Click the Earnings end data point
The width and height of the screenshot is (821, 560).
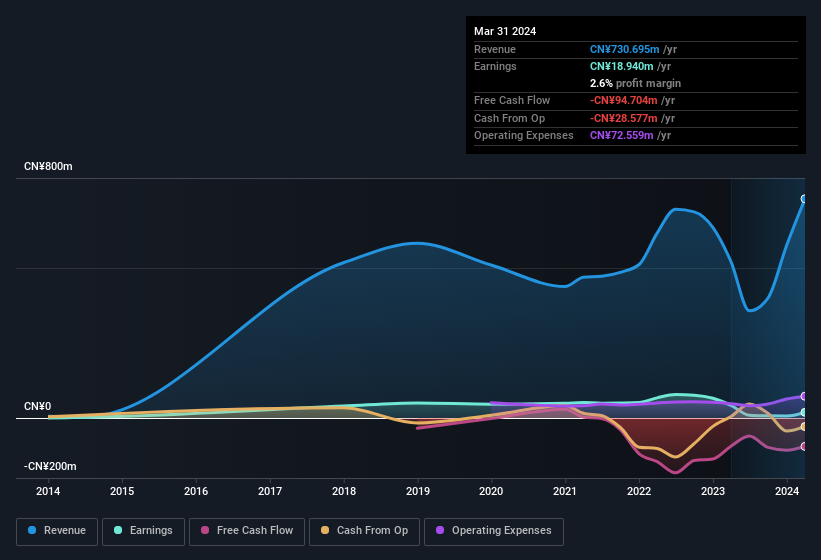pyautogui.click(x=804, y=412)
